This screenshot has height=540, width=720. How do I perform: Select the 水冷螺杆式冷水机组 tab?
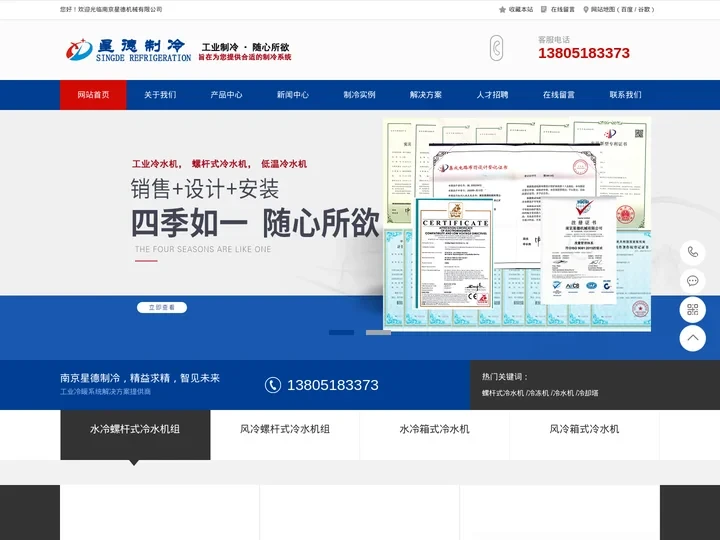tap(135, 434)
